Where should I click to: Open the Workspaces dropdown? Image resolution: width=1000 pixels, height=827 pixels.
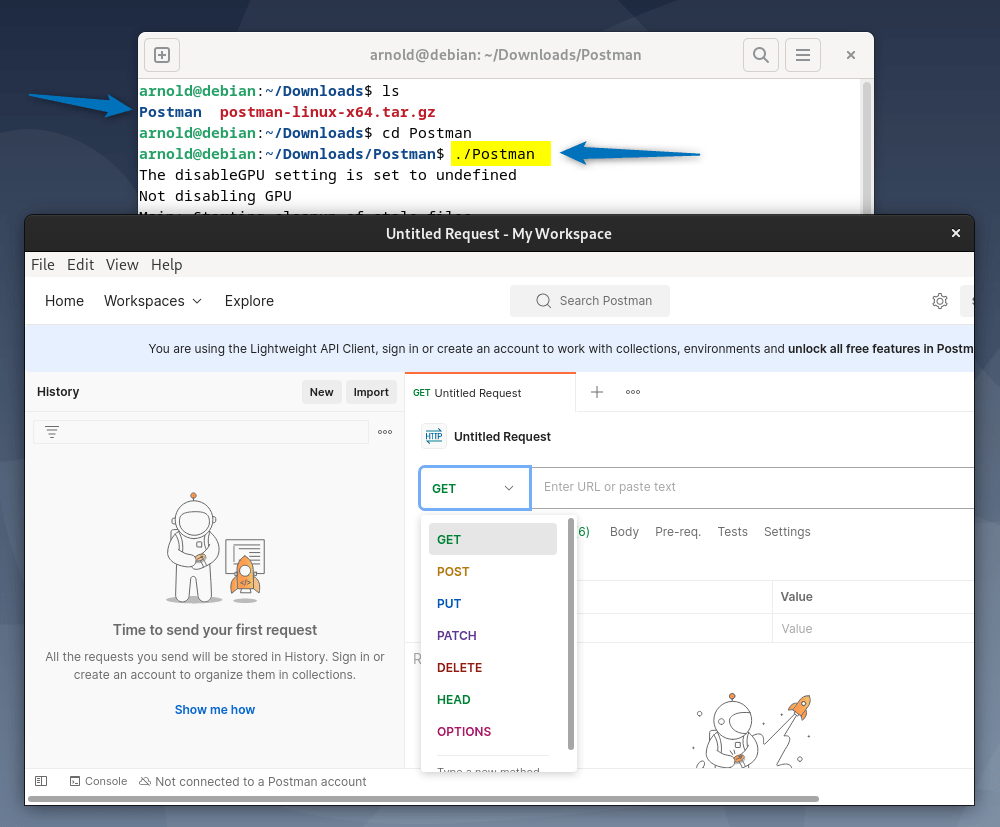(x=153, y=300)
